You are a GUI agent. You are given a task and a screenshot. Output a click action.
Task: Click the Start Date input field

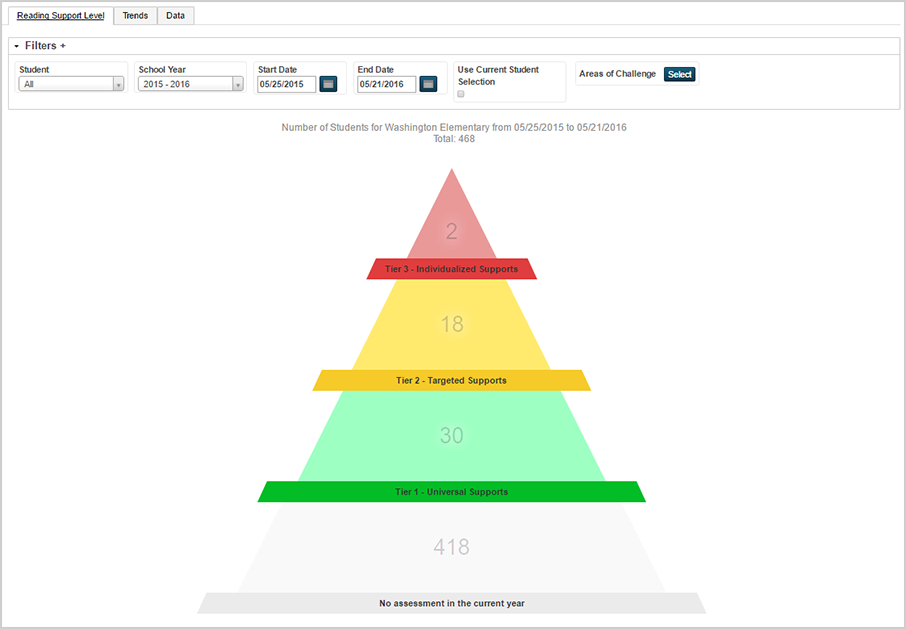pos(286,84)
